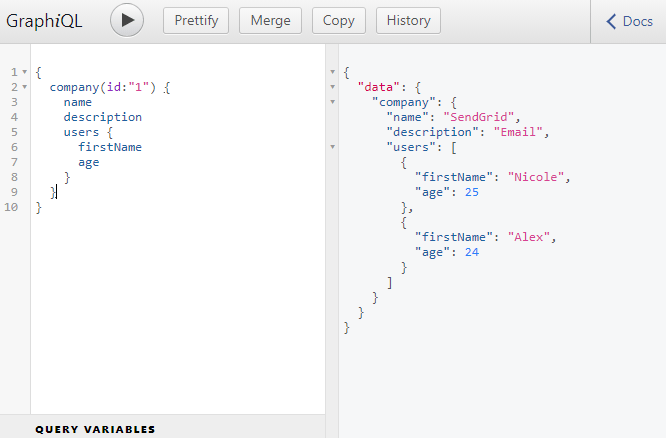
Task: Click the firstName field in the query editor
Action: (x=109, y=147)
